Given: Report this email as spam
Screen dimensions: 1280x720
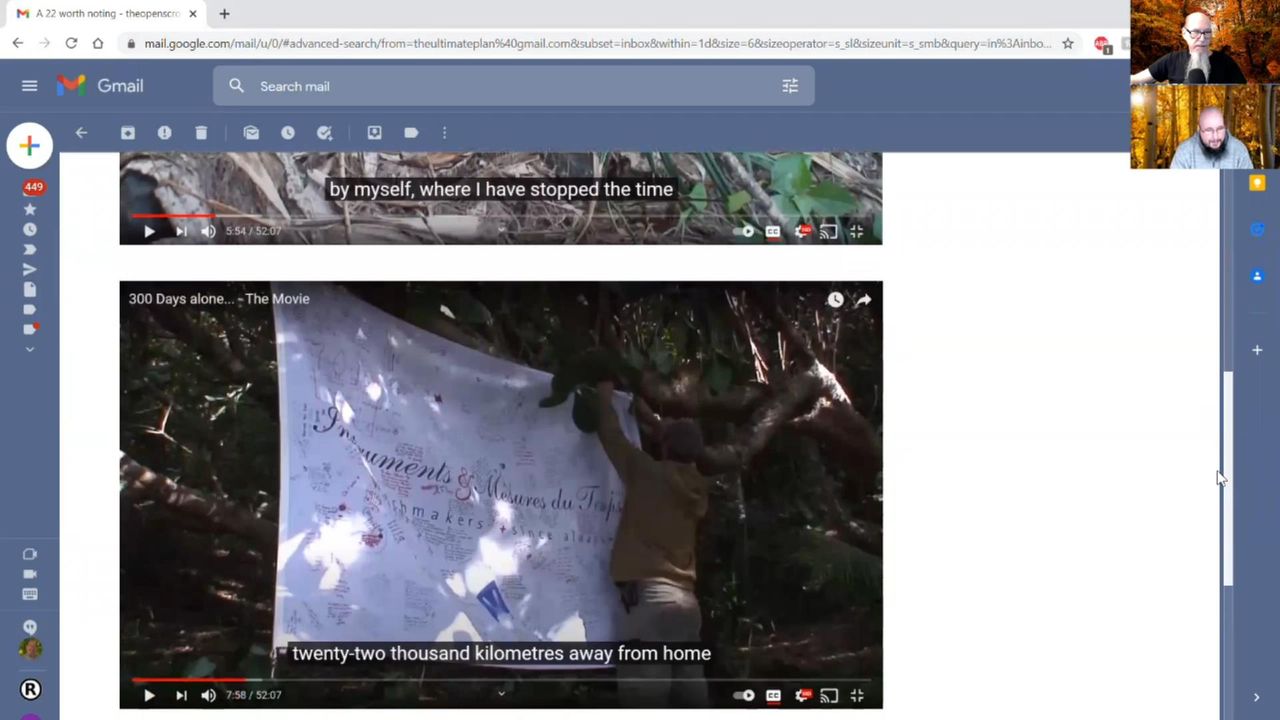Looking at the screenshot, I should 164,133.
